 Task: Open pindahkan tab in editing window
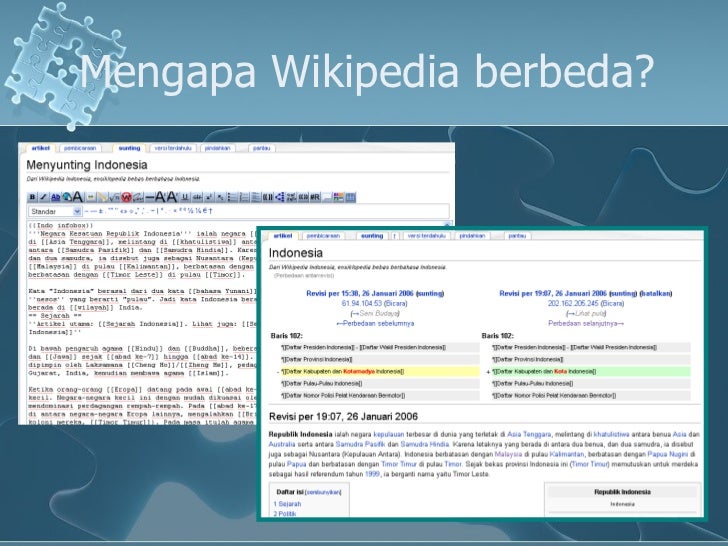(217, 148)
